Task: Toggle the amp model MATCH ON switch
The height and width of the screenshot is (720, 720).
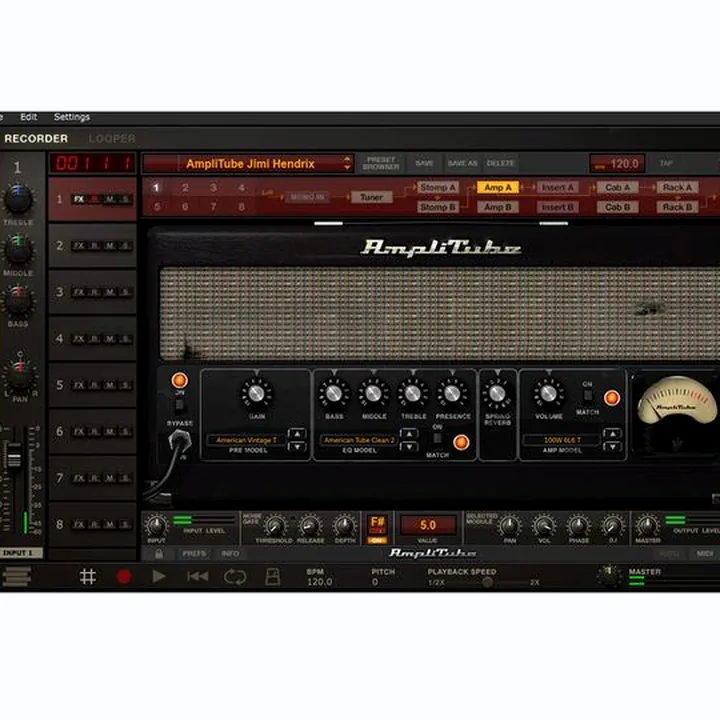Action: [587, 395]
